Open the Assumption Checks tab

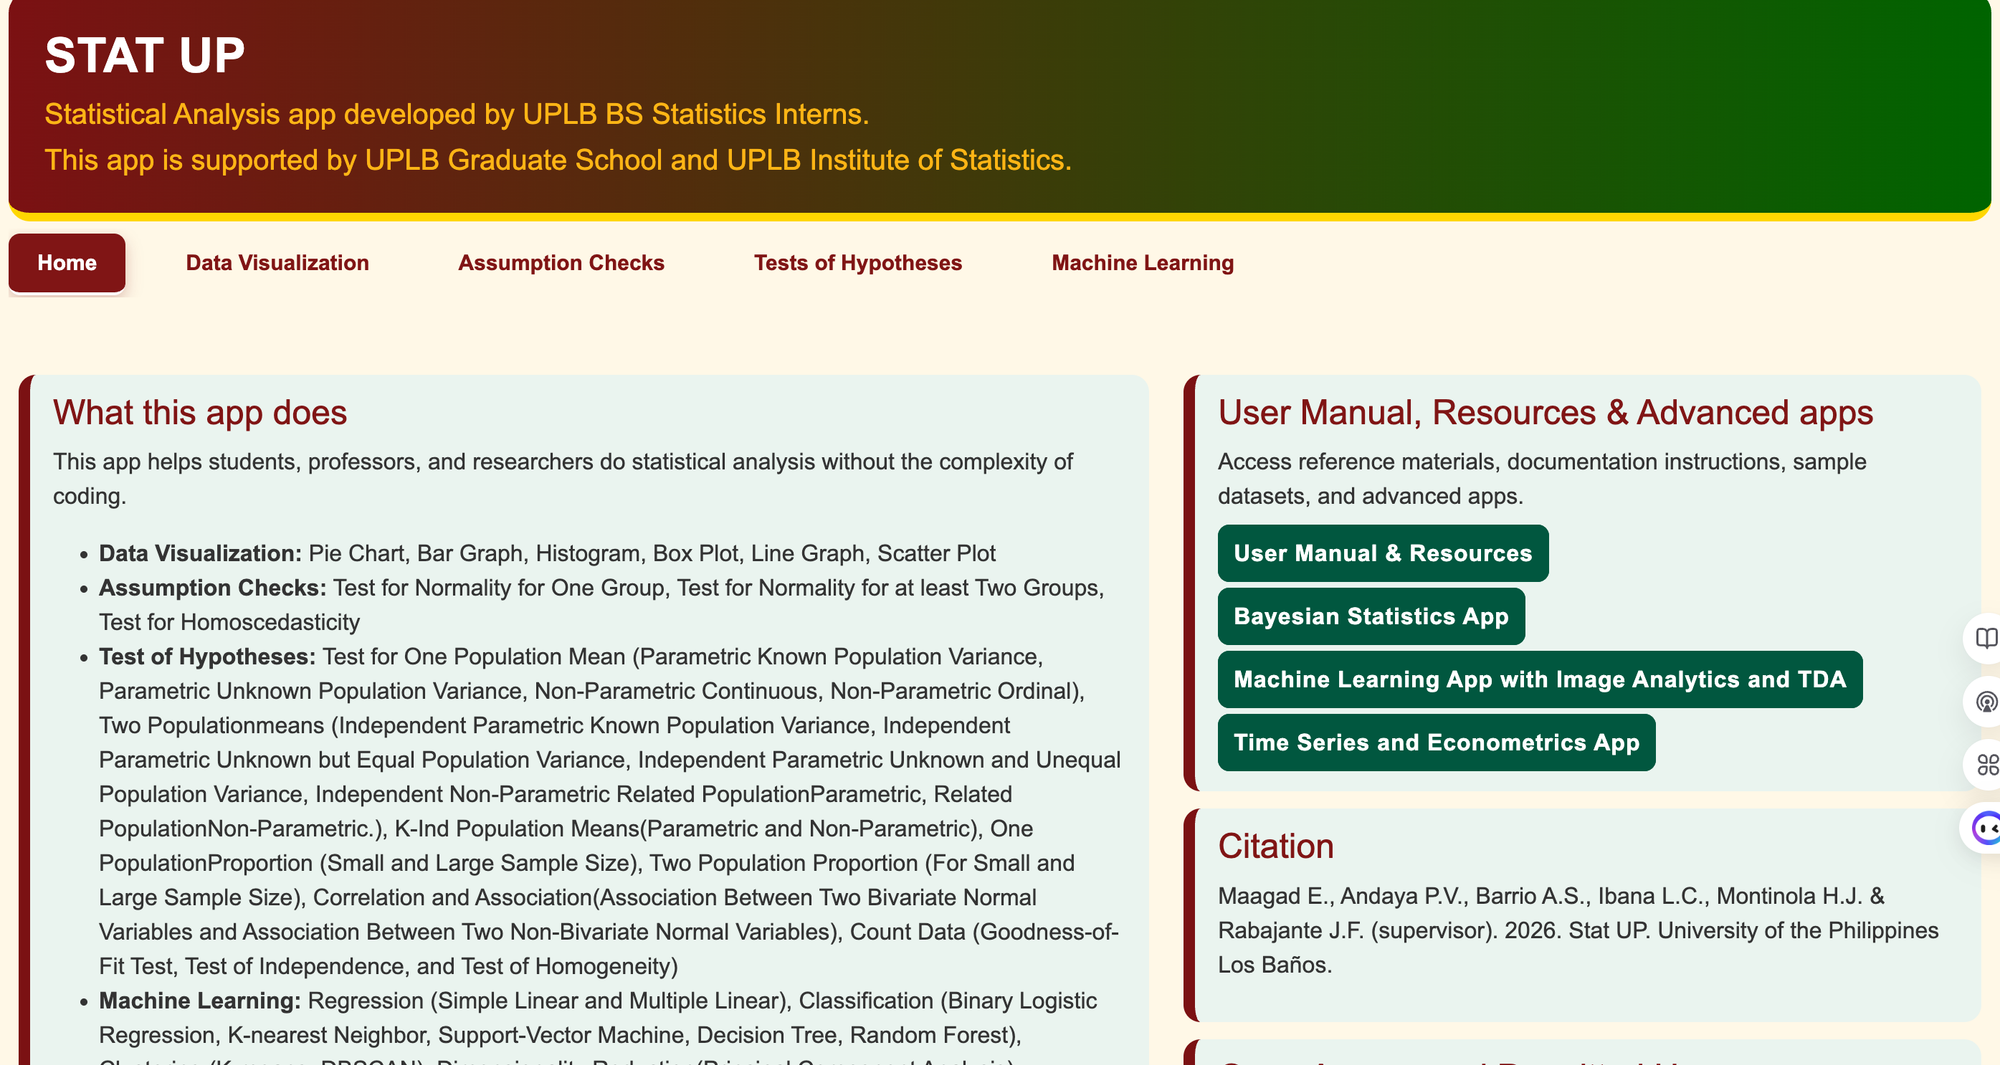point(561,263)
